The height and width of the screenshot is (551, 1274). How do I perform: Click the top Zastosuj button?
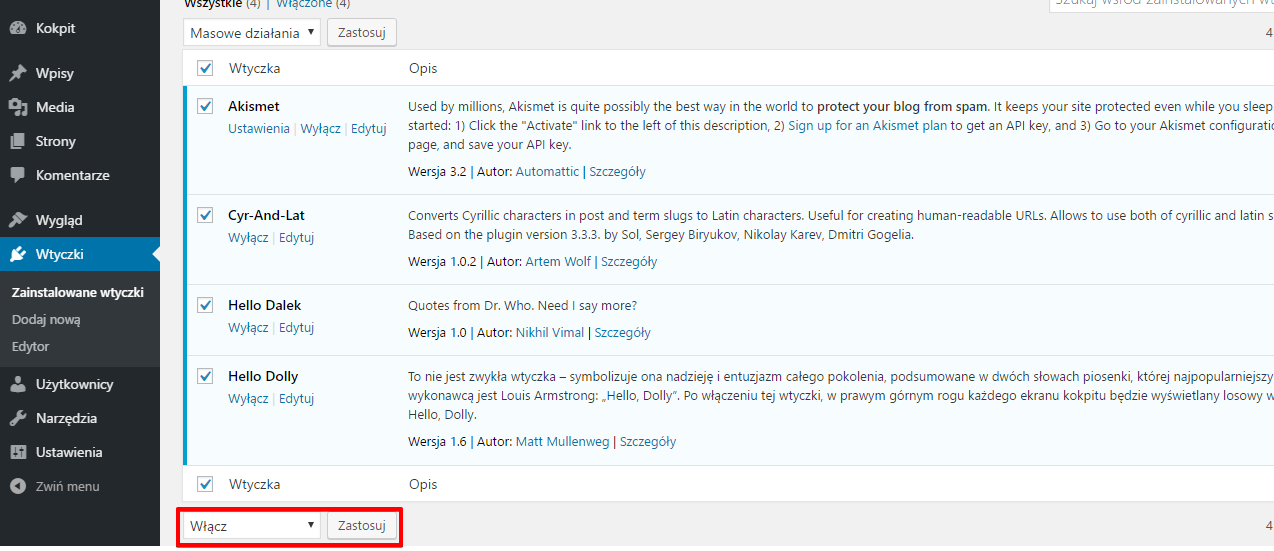(x=362, y=33)
